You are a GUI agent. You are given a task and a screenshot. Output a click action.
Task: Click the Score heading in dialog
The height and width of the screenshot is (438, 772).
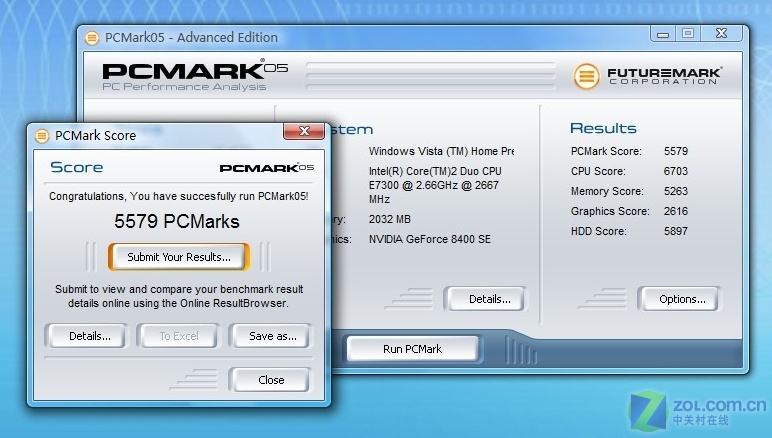tap(76, 167)
